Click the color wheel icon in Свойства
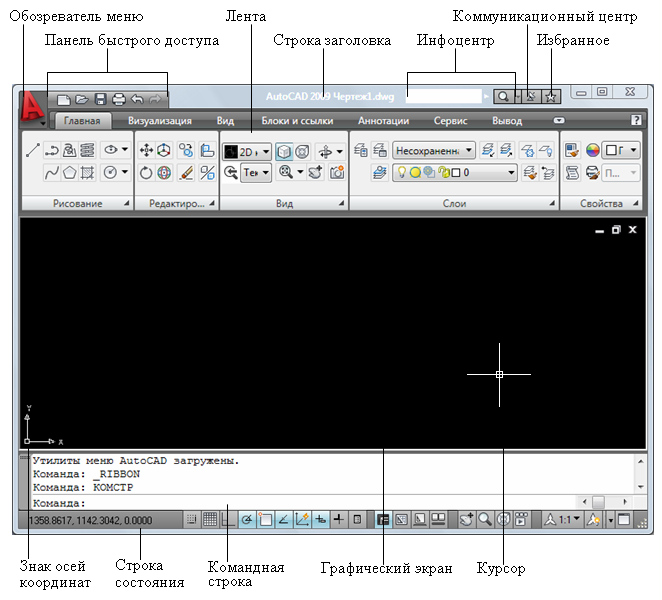Viewport: 662px width, 600px height. (x=593, y=150)
